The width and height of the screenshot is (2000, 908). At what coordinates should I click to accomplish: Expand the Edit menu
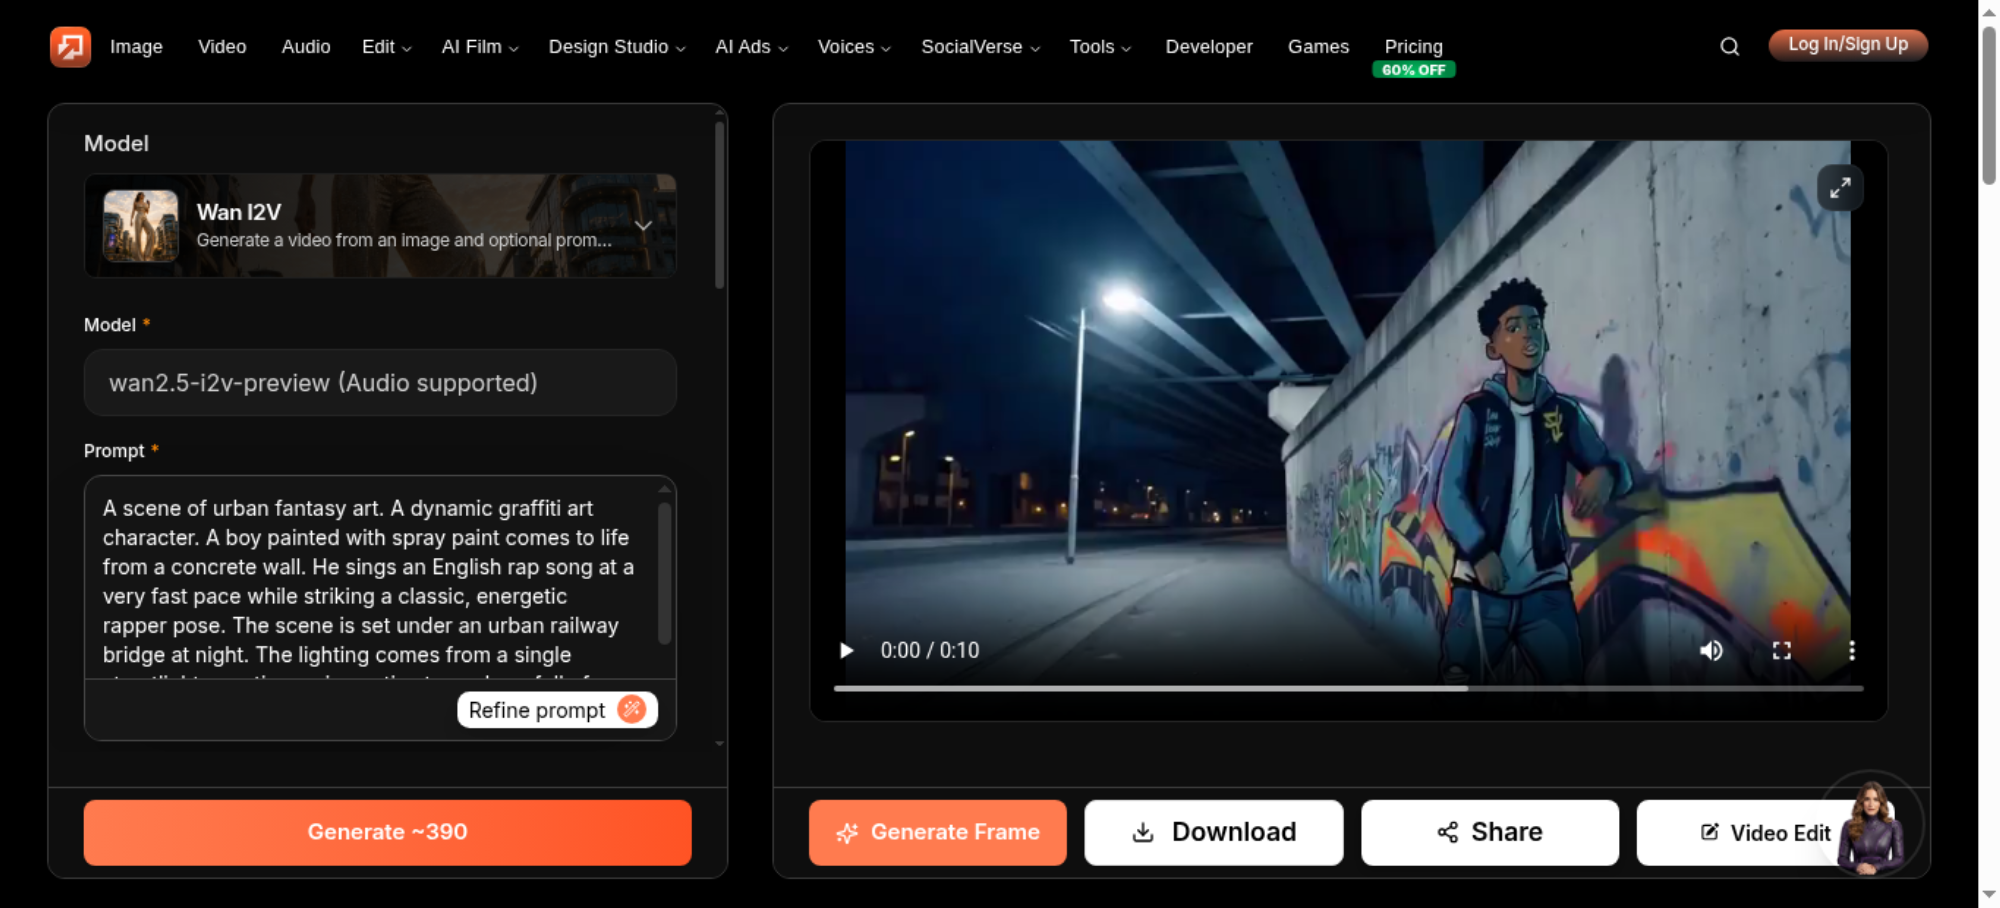pyautogui.click(x=386, y=47)
